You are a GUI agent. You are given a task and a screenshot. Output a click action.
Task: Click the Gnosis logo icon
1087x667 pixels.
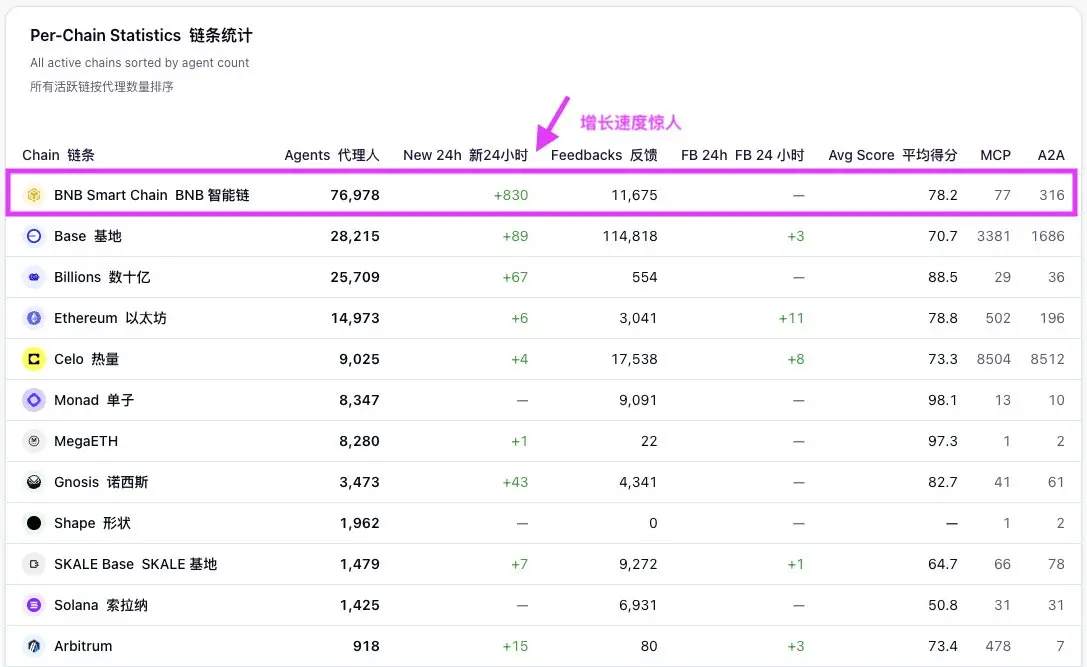pyautogui.click(x=33, y=482)
